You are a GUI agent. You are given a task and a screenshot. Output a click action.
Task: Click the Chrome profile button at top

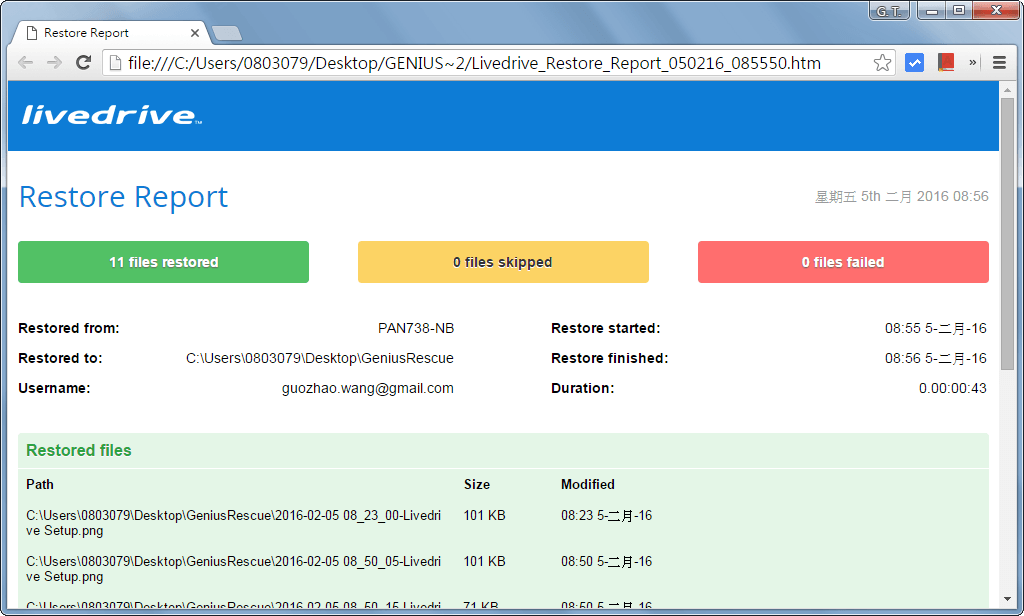click(888, 11)
